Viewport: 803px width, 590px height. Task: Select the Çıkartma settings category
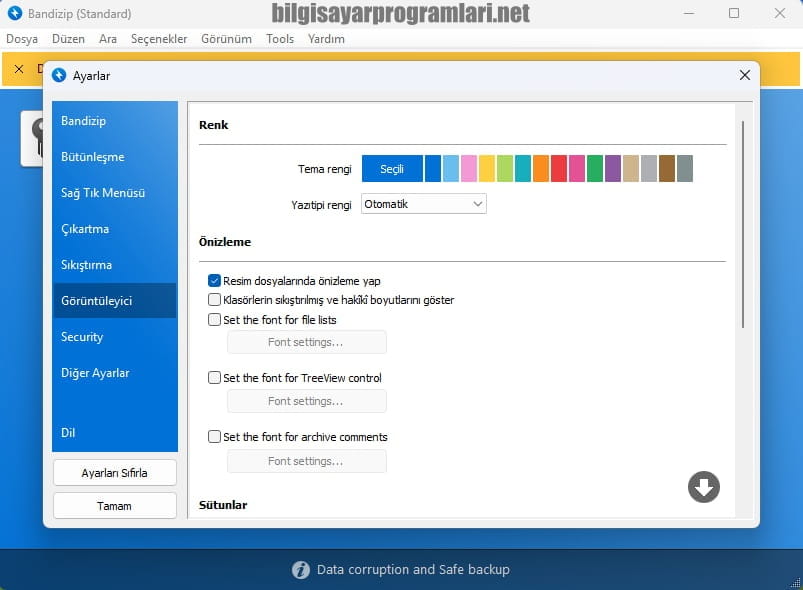pos(115,228)
